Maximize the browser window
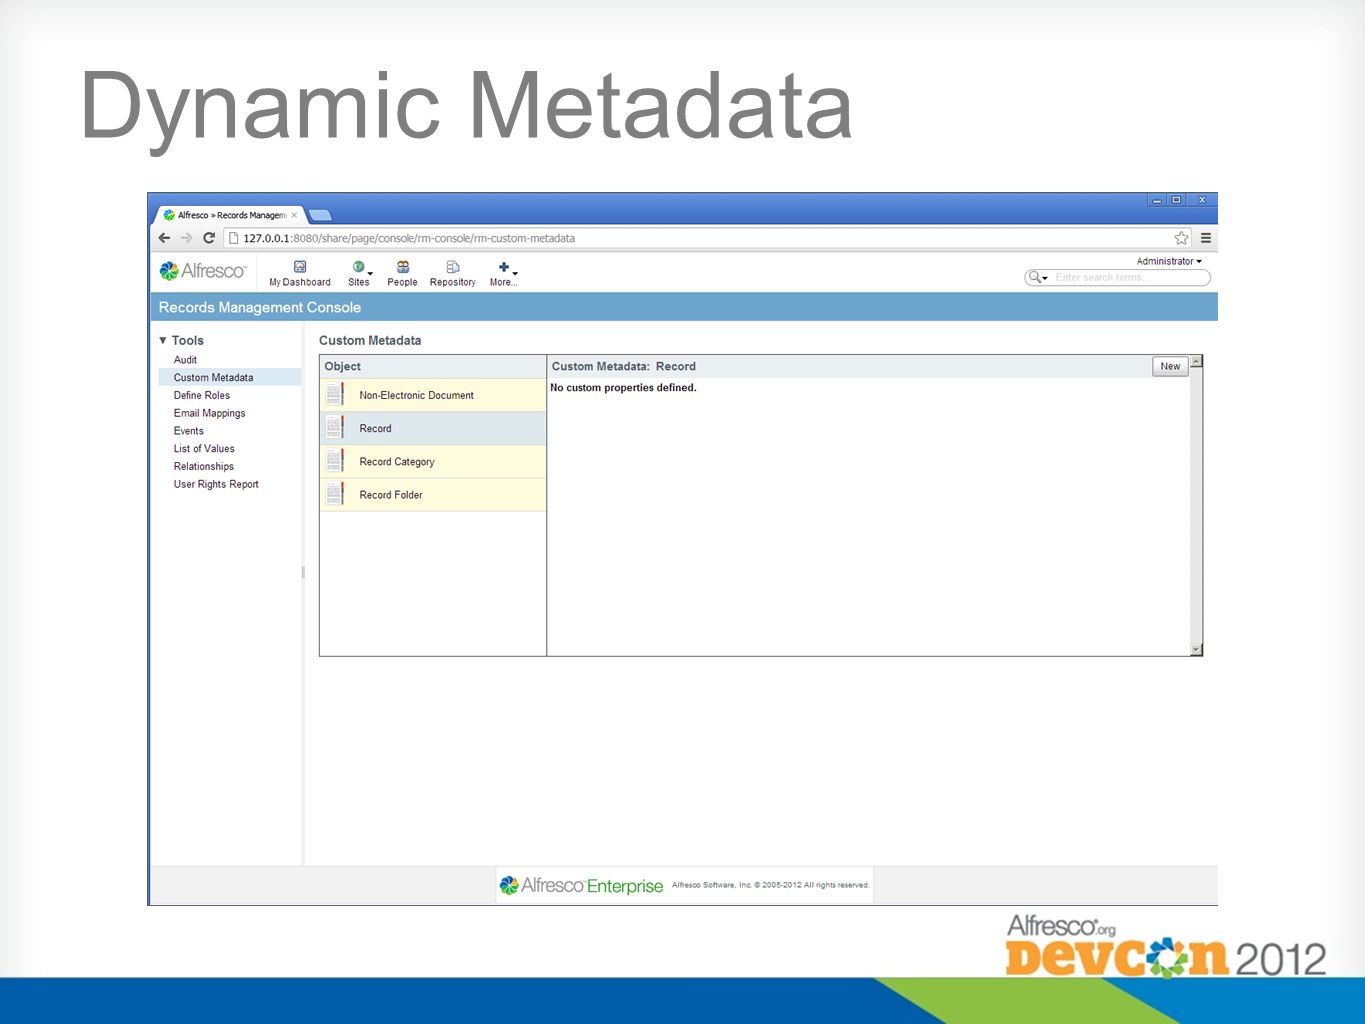 point(1177,200)
